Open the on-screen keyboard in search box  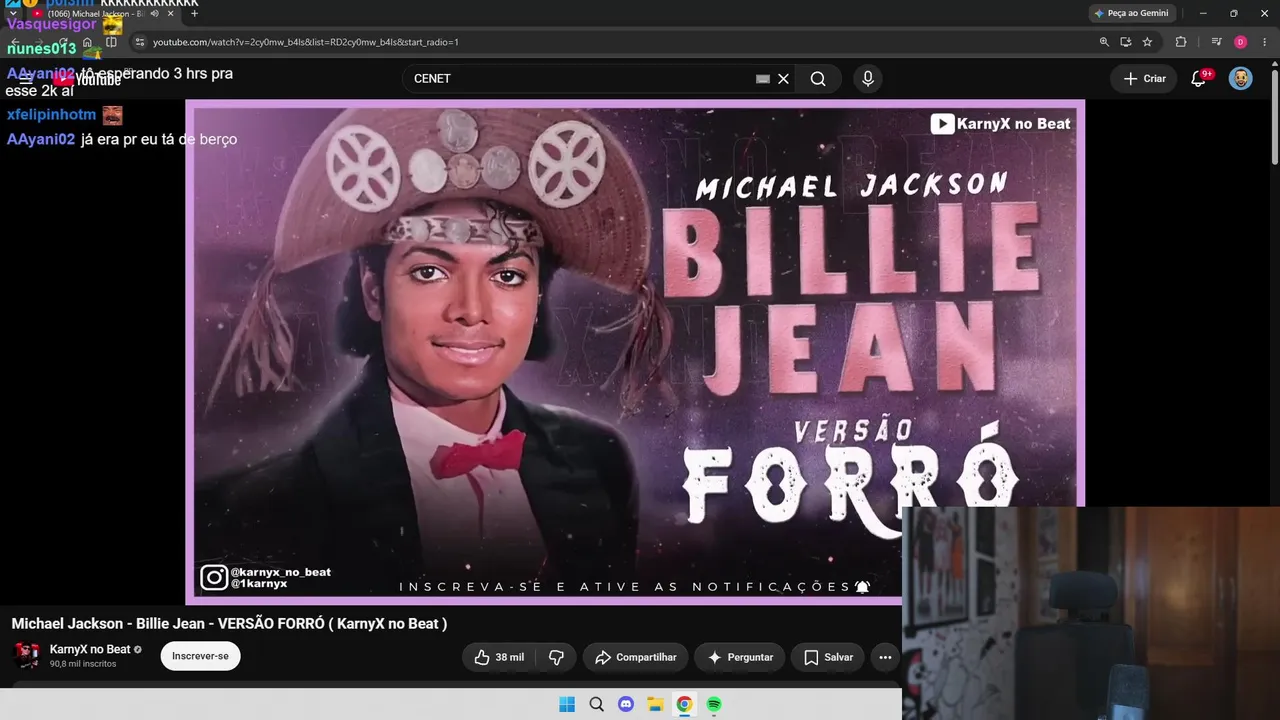coord(763,79)
